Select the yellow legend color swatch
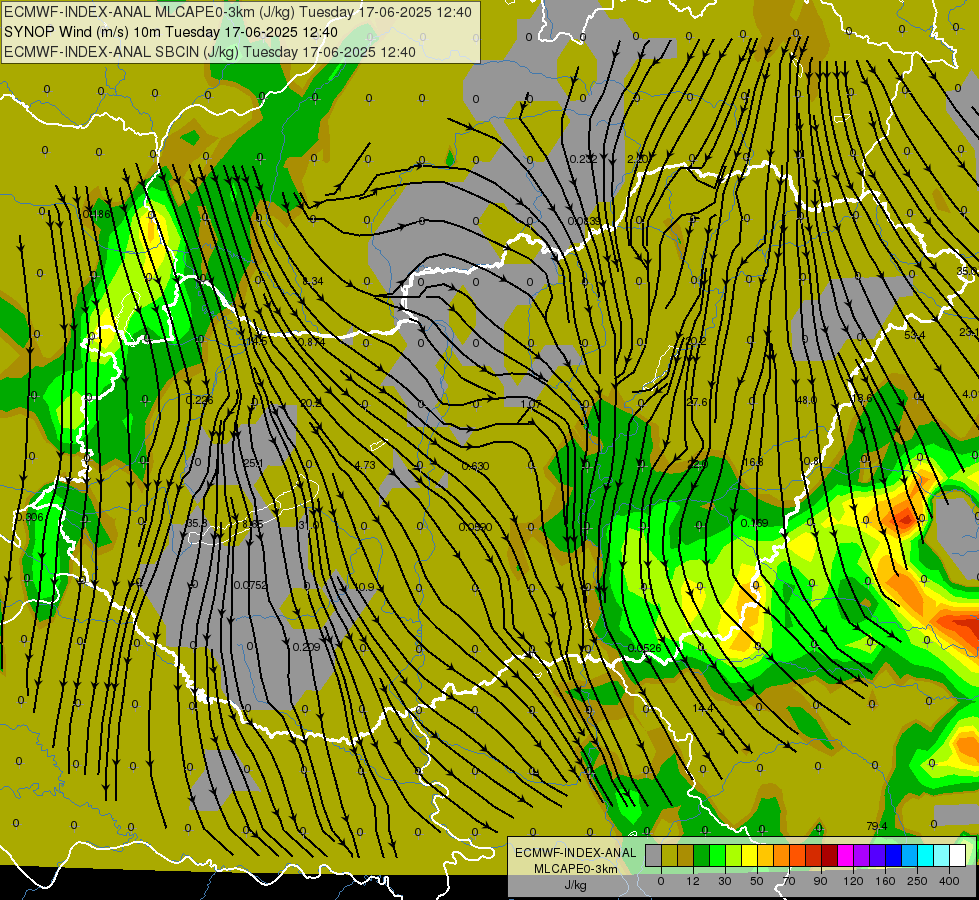The width and height of the screenshot is (979, 900). click(x=749, y=855)
